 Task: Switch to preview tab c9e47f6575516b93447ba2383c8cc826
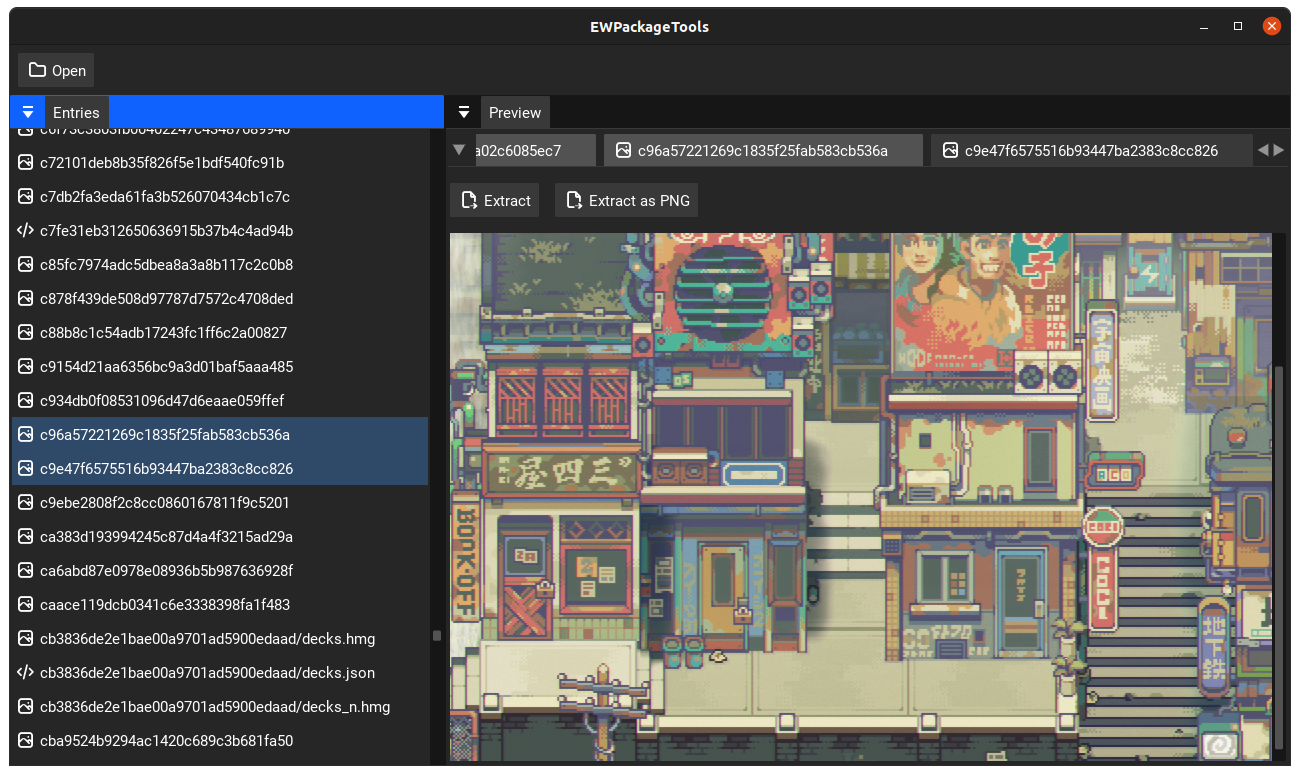point(1090,150)
